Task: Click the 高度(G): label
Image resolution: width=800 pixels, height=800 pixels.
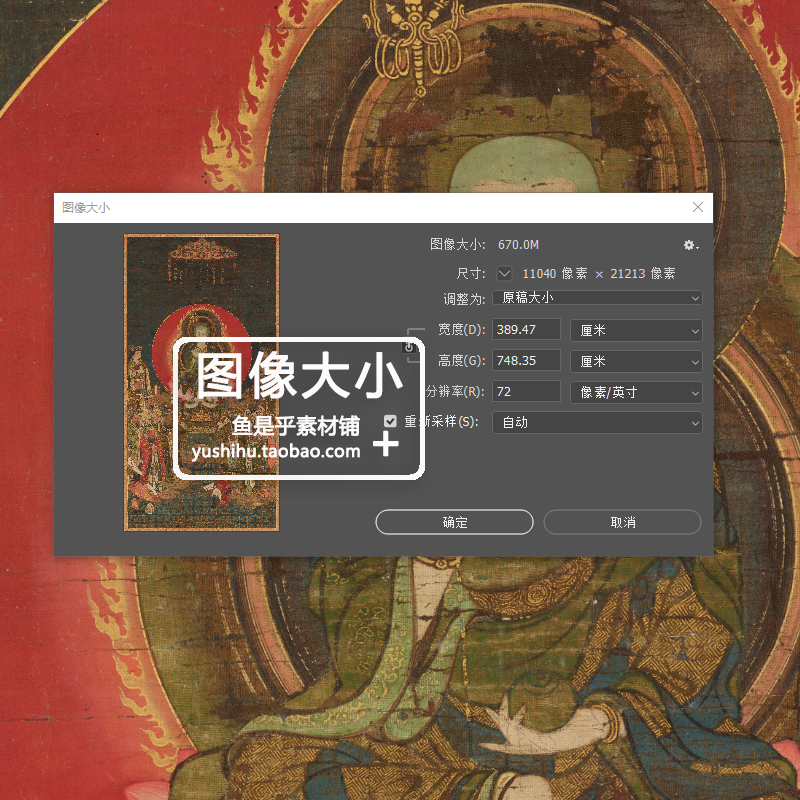Action: 462,361
